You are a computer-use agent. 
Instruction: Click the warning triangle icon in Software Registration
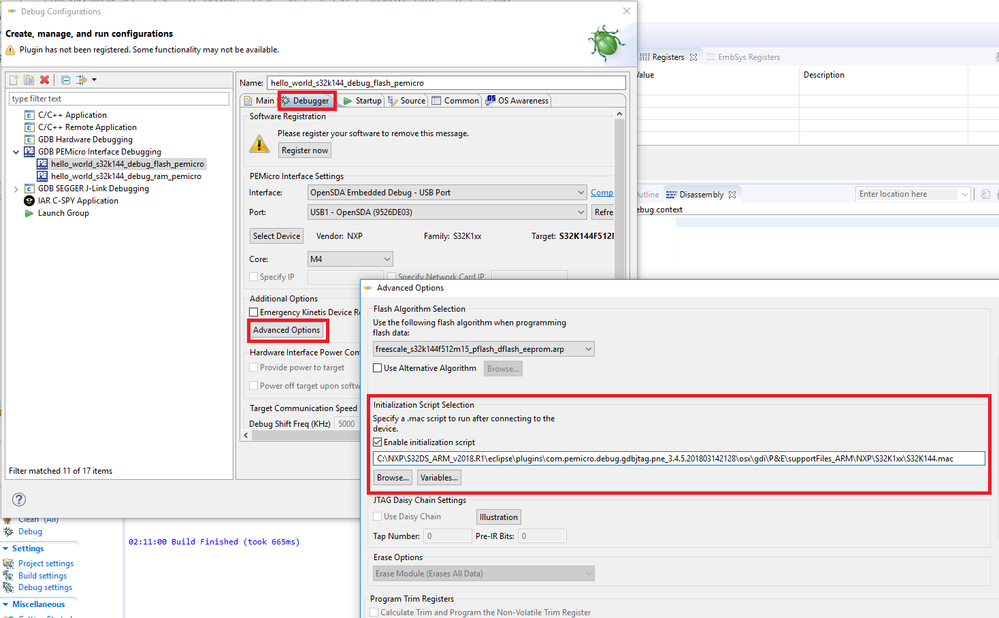tap(259, 143)
